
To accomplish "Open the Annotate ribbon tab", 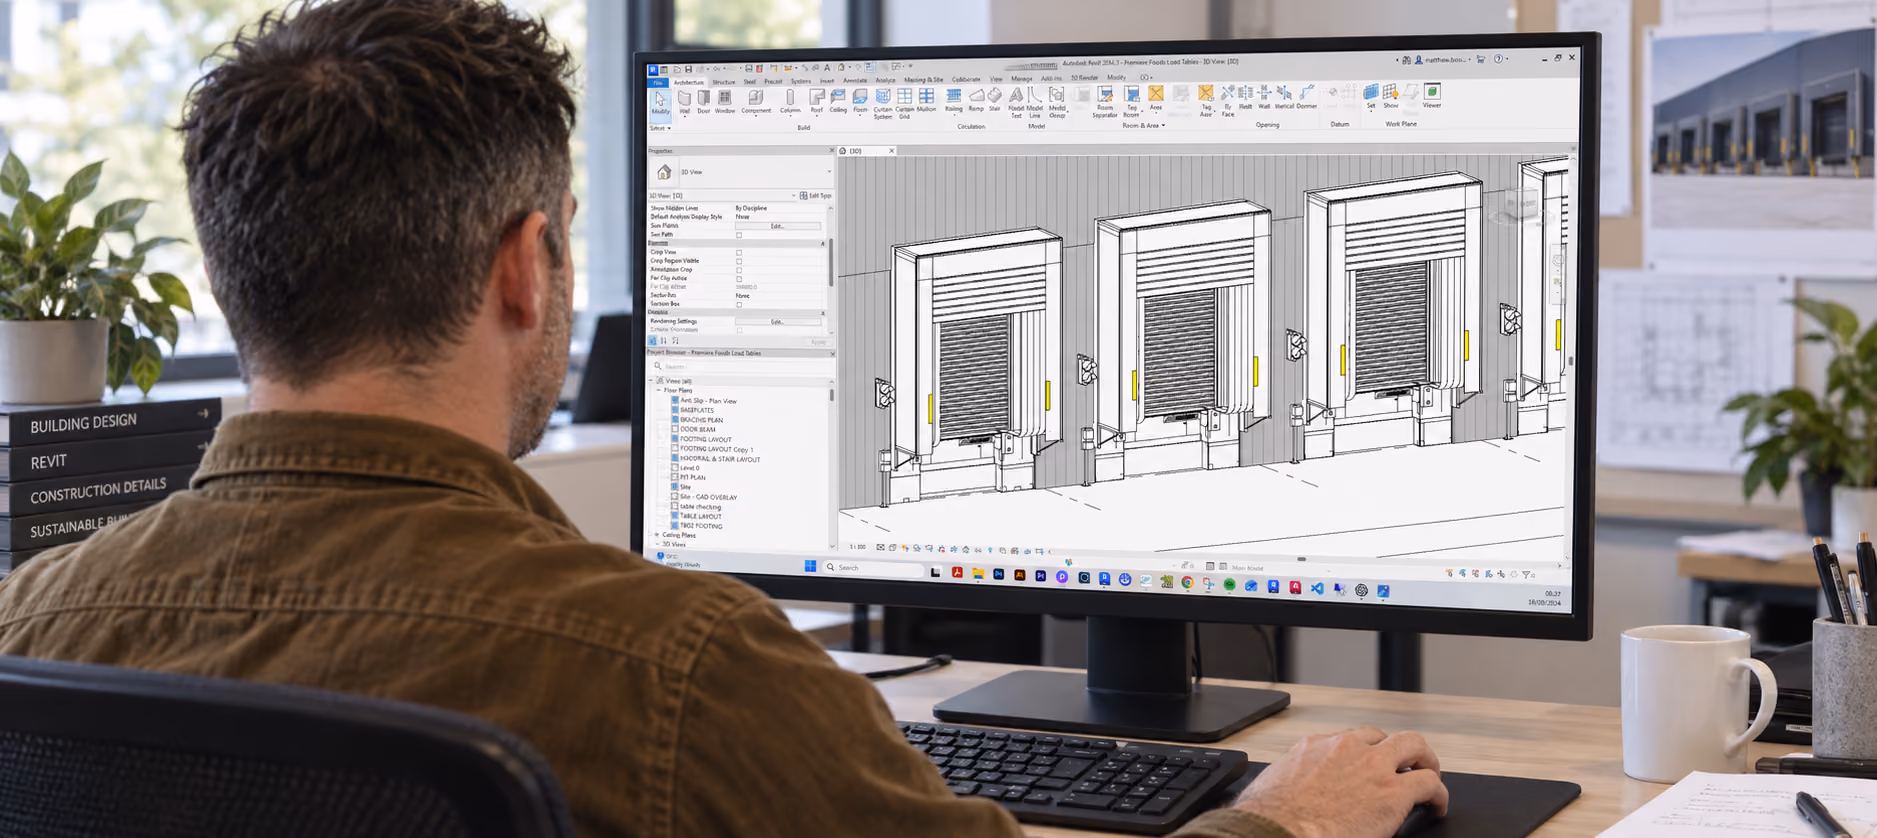I will point(855,81).
